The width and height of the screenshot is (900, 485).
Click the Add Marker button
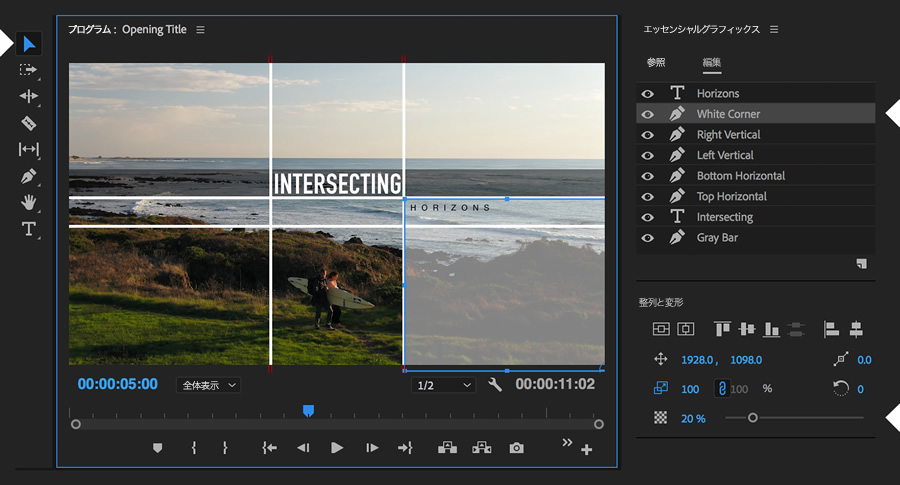click(x=157, y=448)
